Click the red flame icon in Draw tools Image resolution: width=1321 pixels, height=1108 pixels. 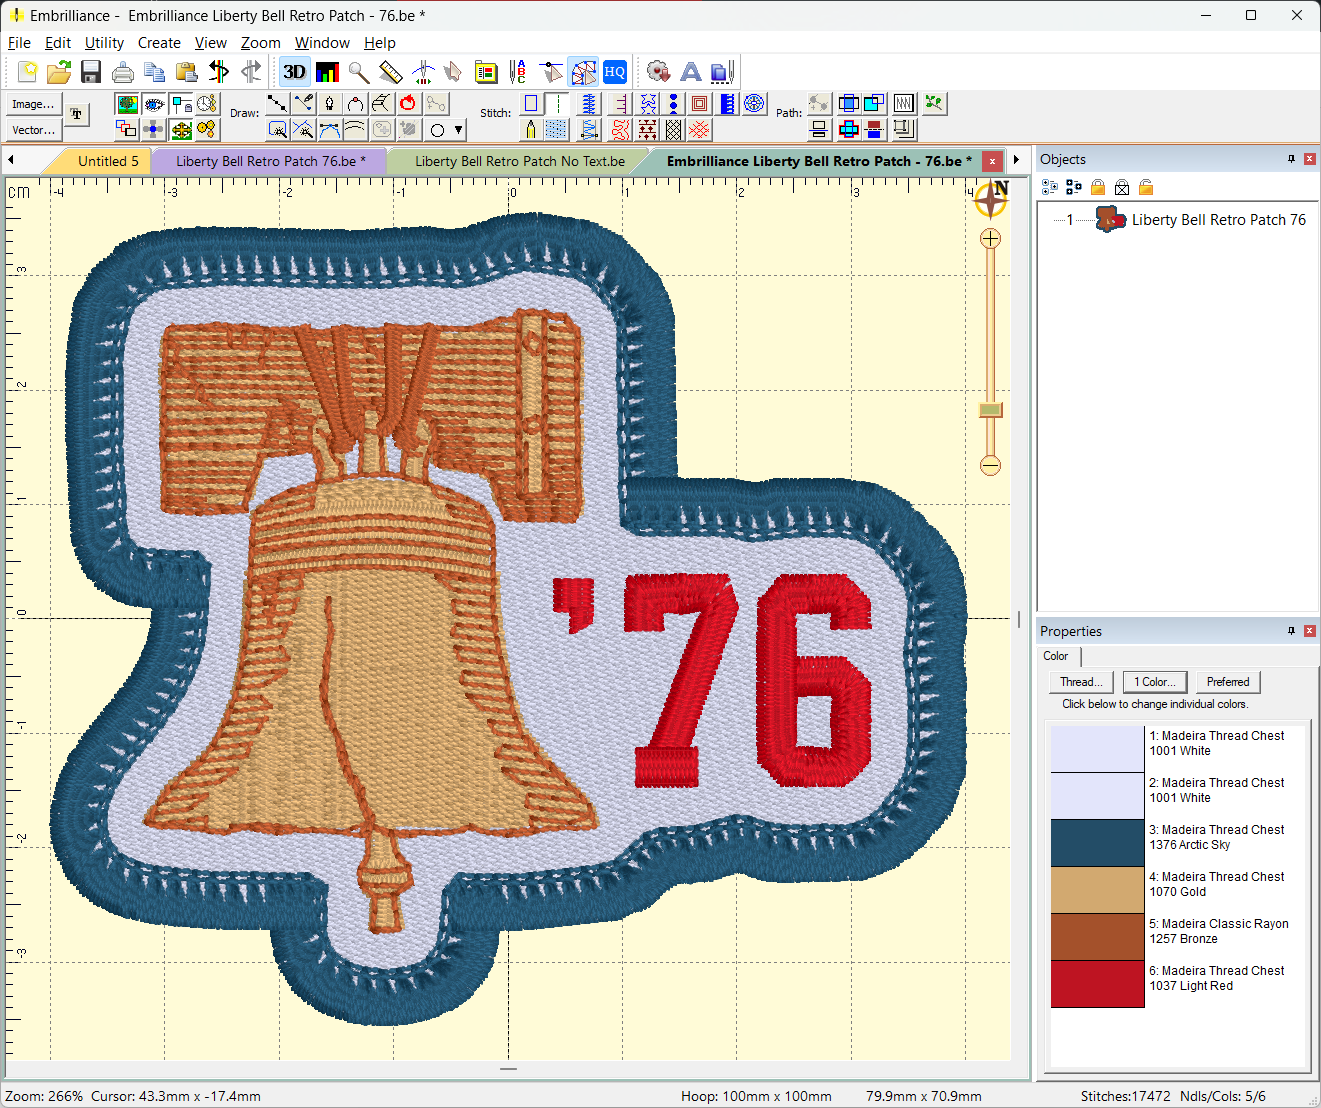click(x=408, y=104)
